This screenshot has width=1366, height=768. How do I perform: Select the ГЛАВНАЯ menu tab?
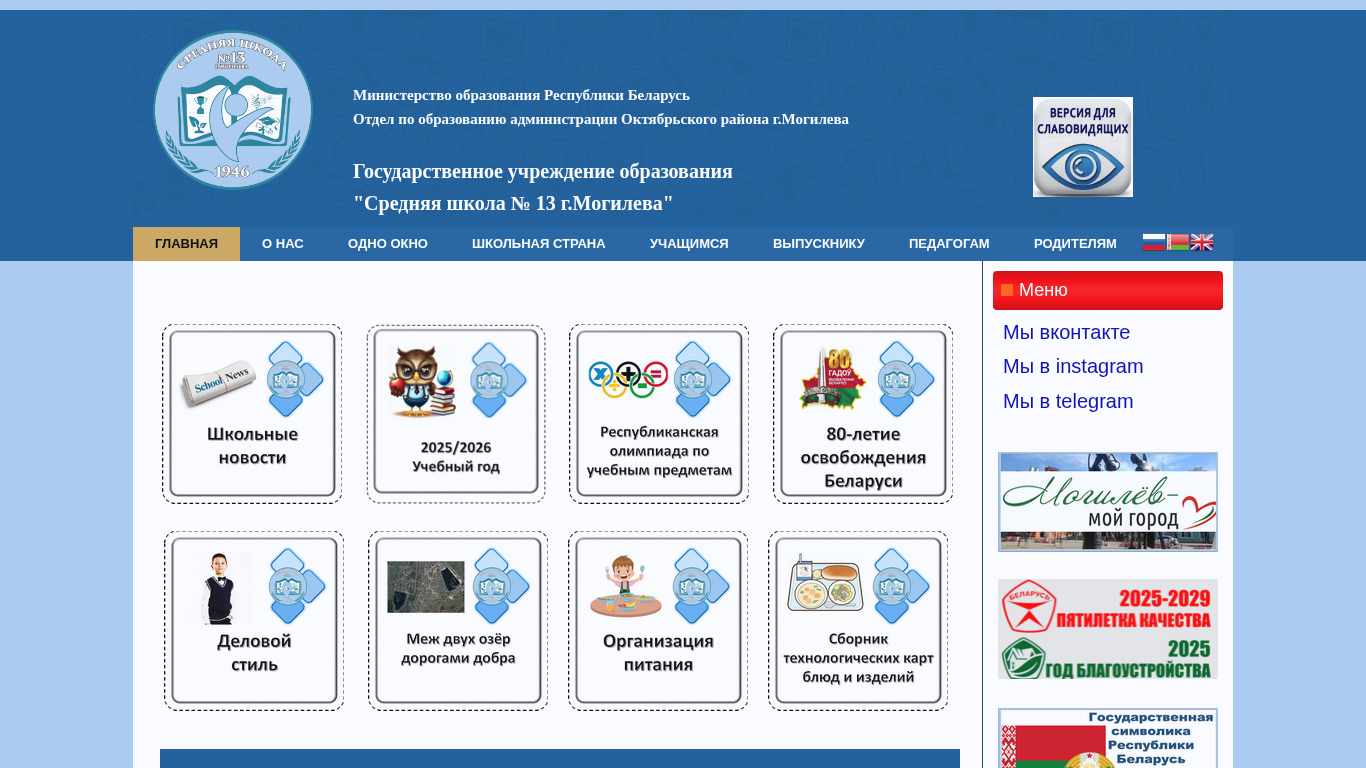point(186,244)
